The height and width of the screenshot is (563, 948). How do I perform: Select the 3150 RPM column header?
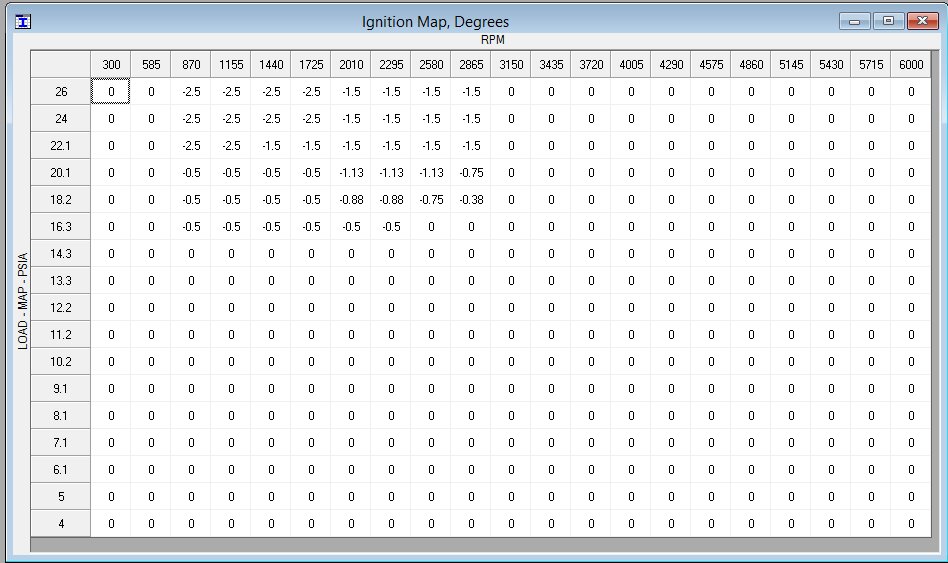511,65
